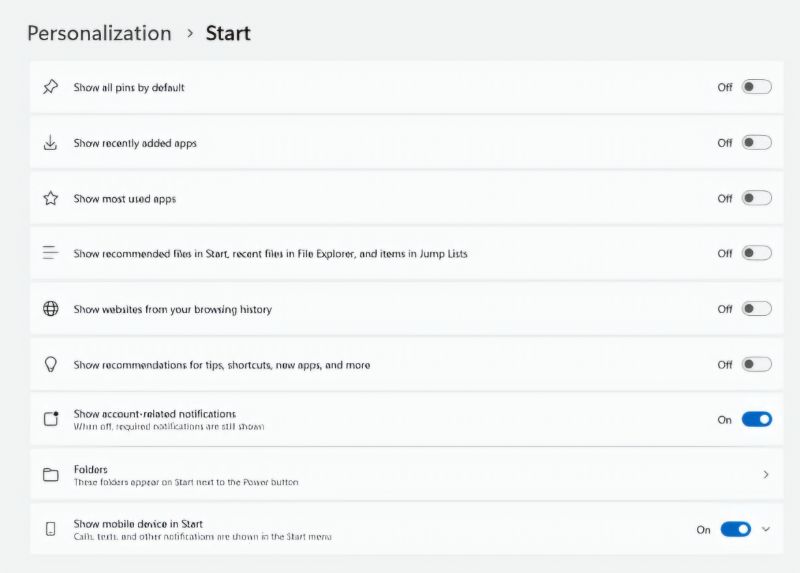The width and height of the screenshot is (800, 573).
Task: Go back to Personalization breadcrumb
Action: point(99,33)
